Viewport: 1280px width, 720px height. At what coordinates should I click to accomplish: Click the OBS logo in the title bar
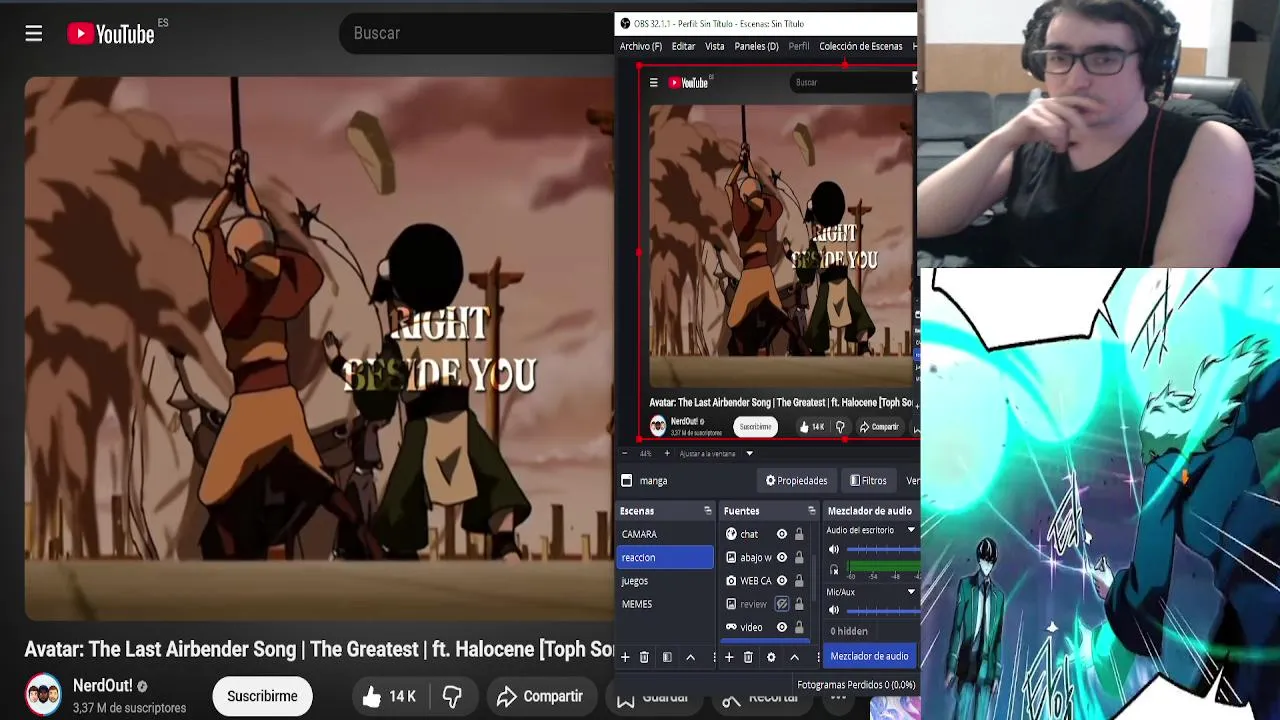625,24
